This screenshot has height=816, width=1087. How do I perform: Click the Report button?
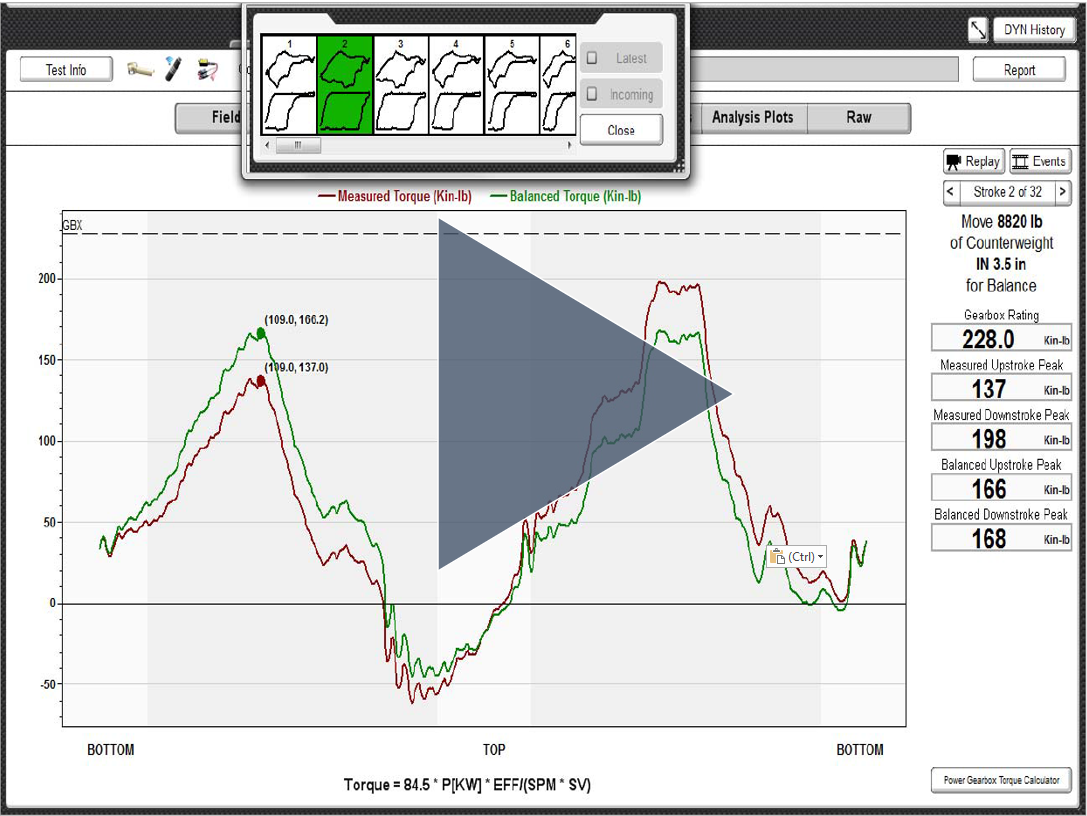(x=1019, y=70)
